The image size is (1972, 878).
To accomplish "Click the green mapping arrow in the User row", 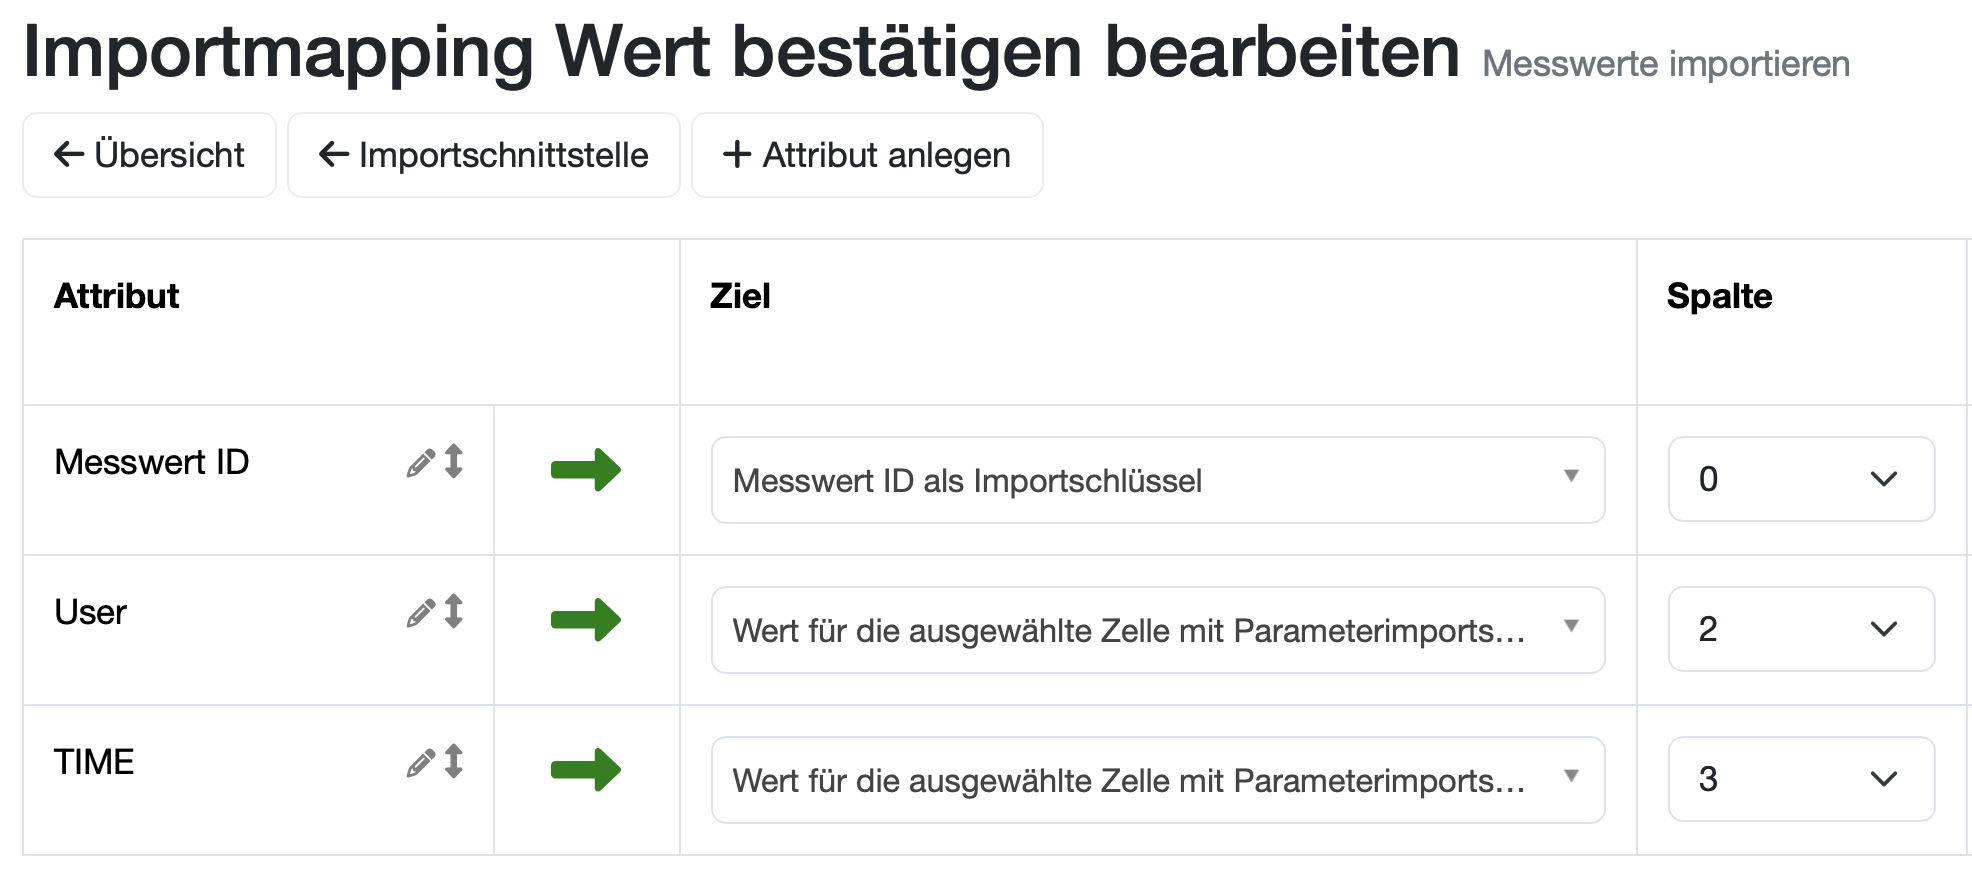I will coord(585,620).
